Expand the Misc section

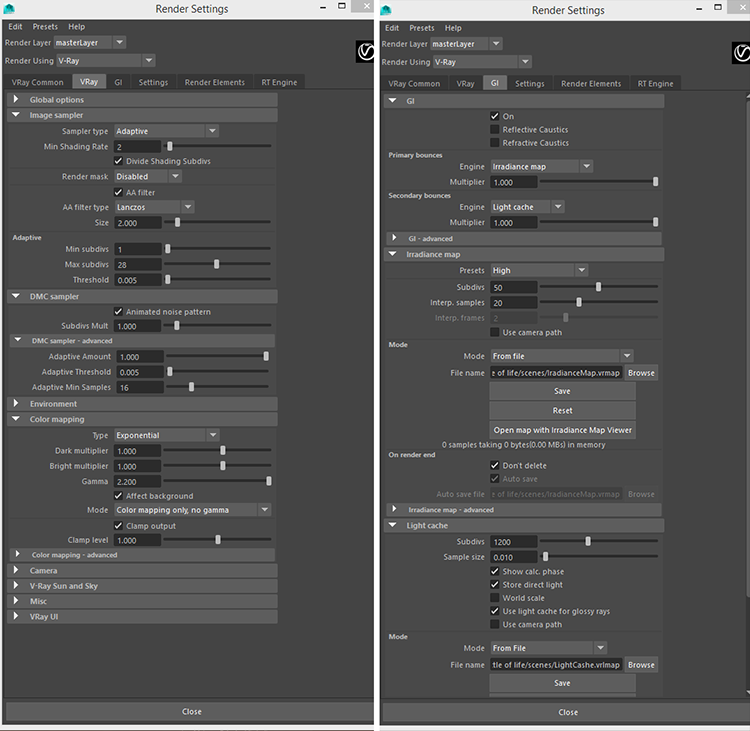click(x=143, y=601)
